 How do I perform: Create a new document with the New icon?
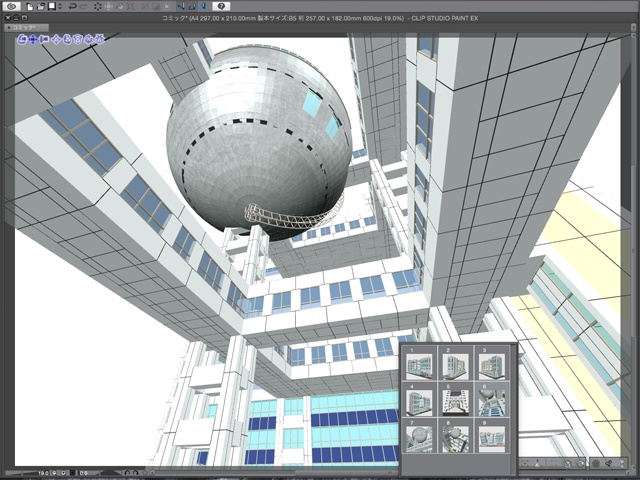pos(30,7)
